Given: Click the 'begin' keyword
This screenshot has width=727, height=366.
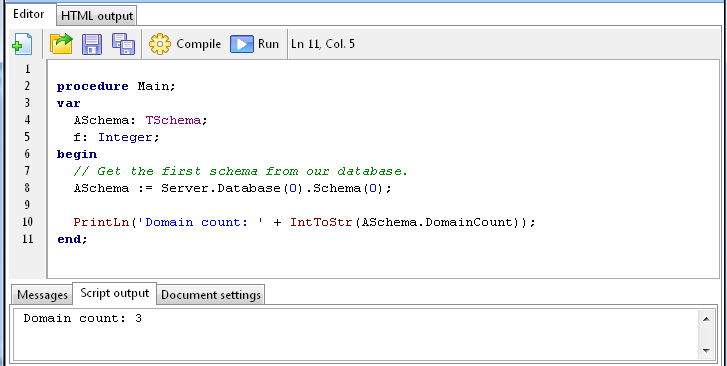Looking at the screenshot, I should (x=77, y=154).
